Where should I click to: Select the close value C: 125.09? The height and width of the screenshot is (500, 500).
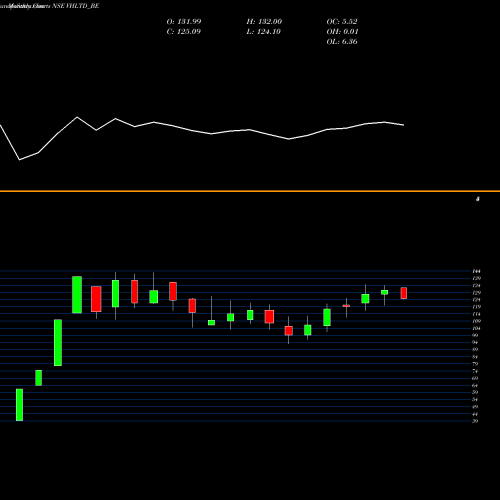pyautogui.click(x=184, y=32)
